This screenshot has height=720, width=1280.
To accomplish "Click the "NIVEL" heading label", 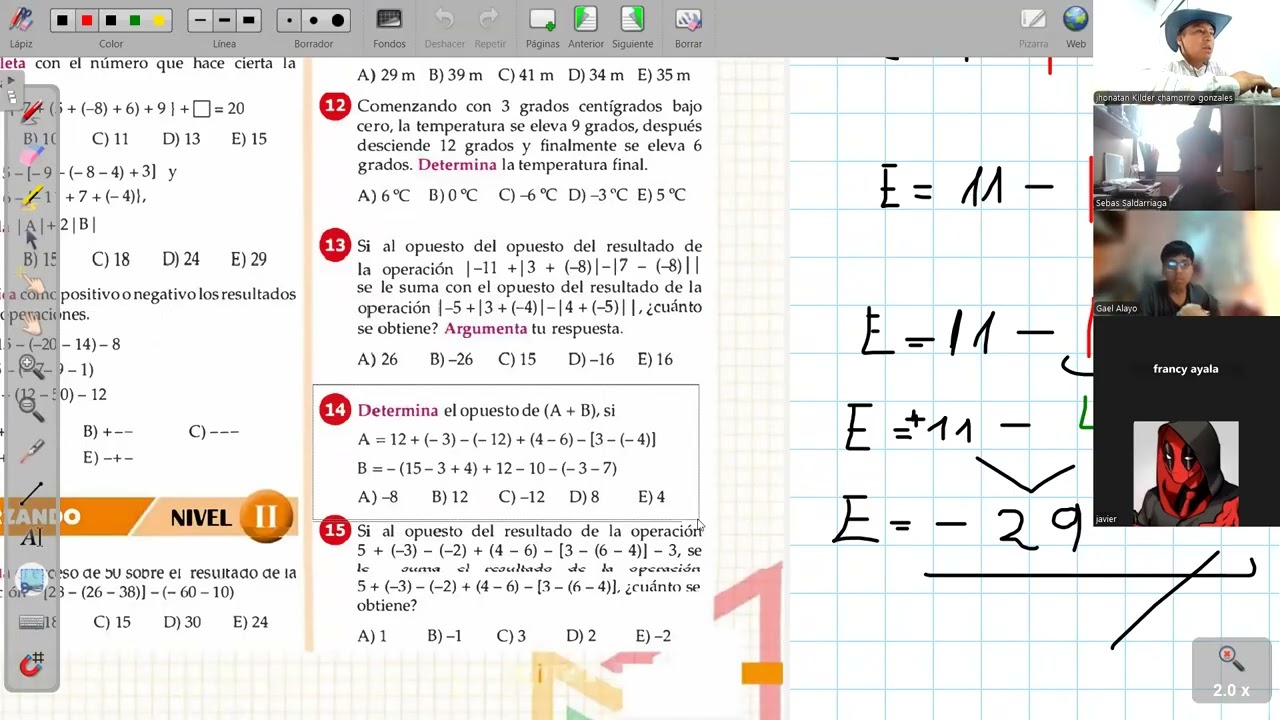I will point(201,518).
